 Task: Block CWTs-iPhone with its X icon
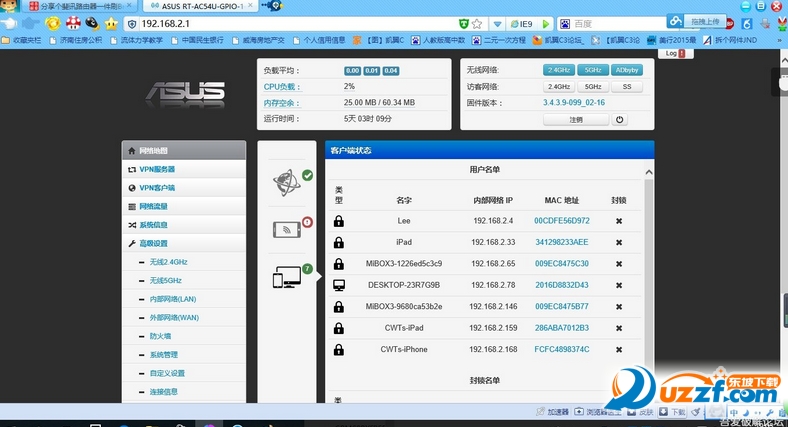619,350
